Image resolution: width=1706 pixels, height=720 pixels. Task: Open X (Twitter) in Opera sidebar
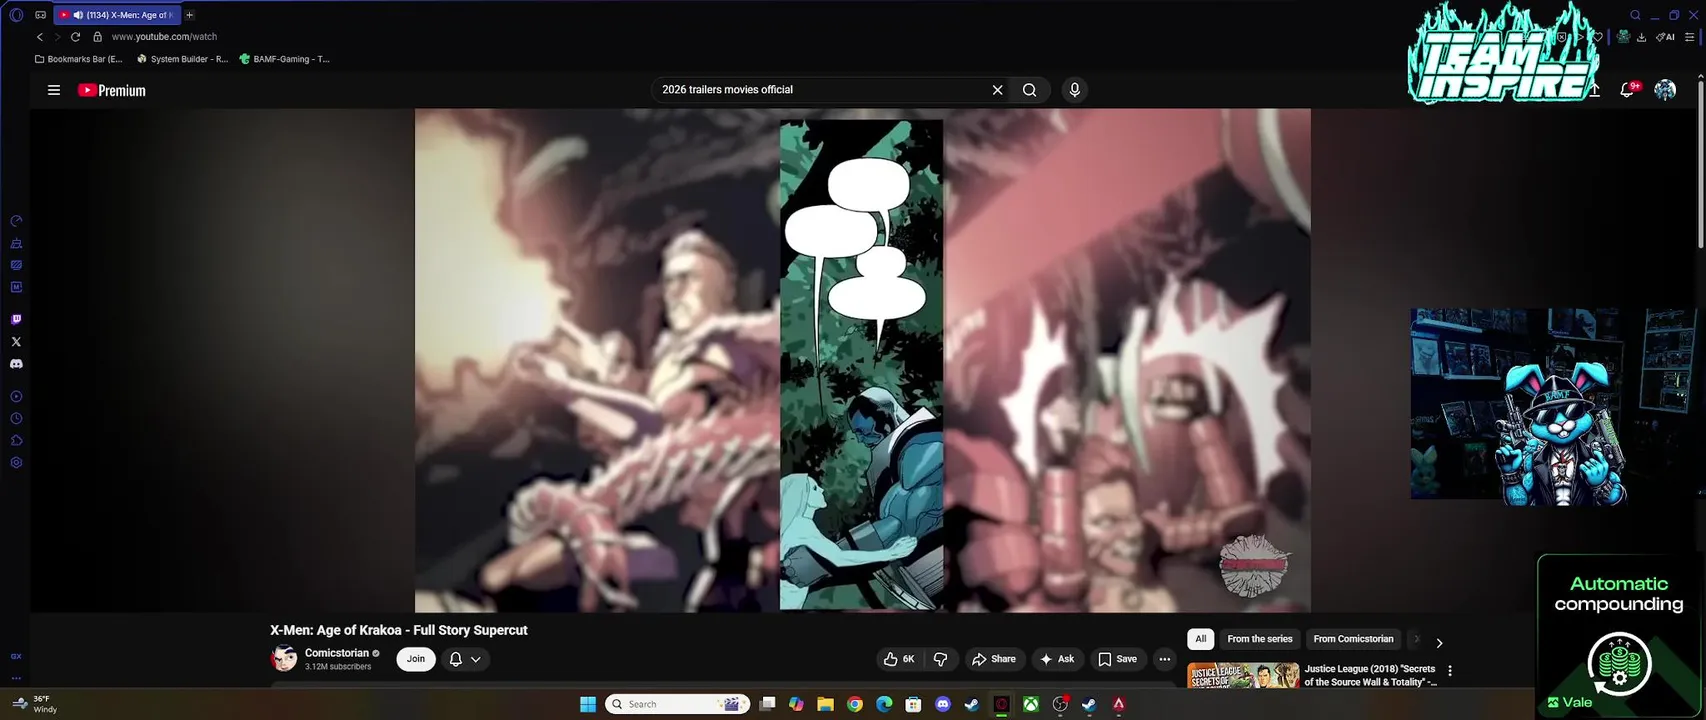point(16,342)
